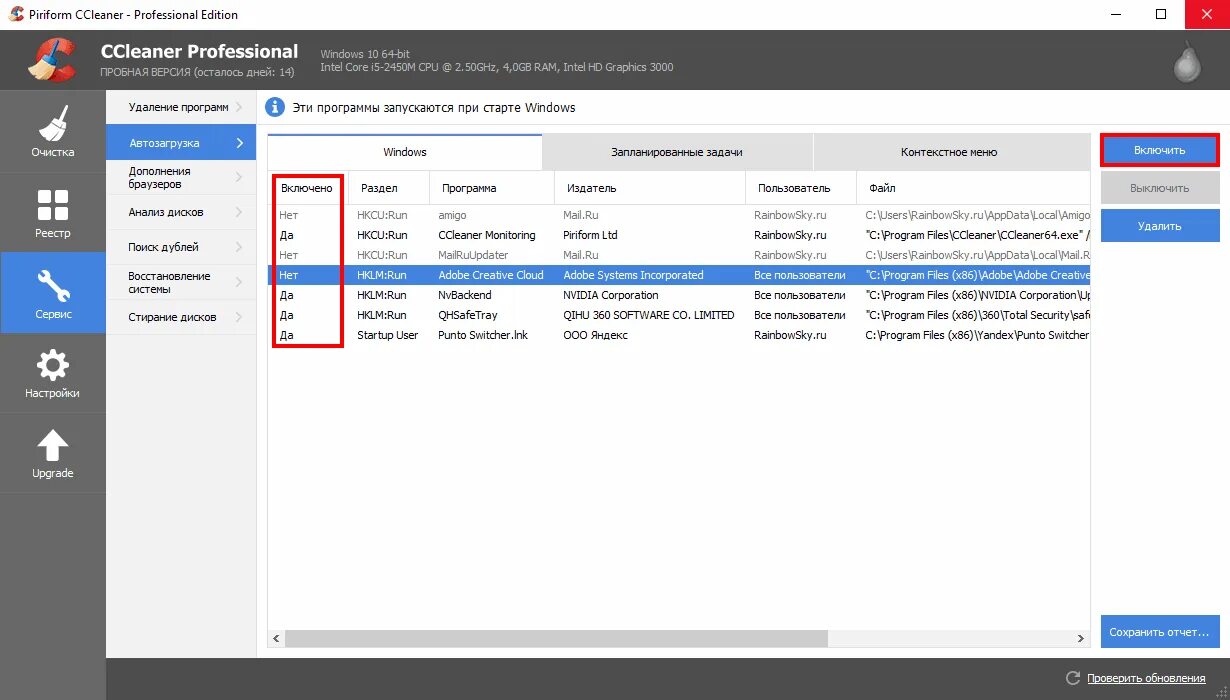Click Проверить обновления link

click(1146, 678)
